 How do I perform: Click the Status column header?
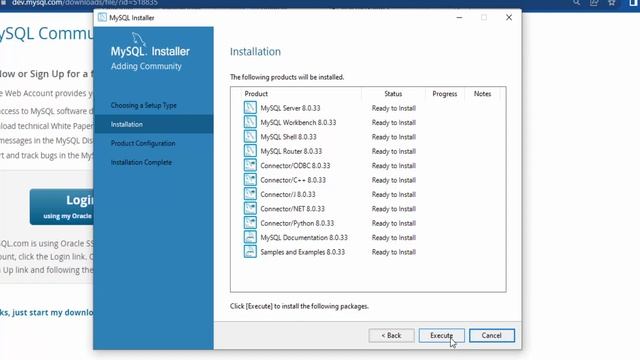[x=393, y=94]
